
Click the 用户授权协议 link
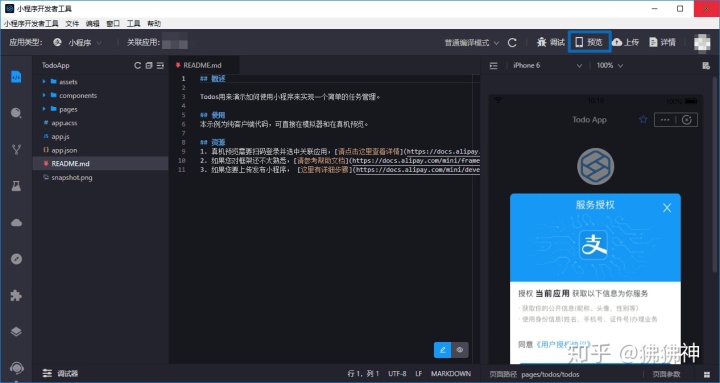[563, 344]
